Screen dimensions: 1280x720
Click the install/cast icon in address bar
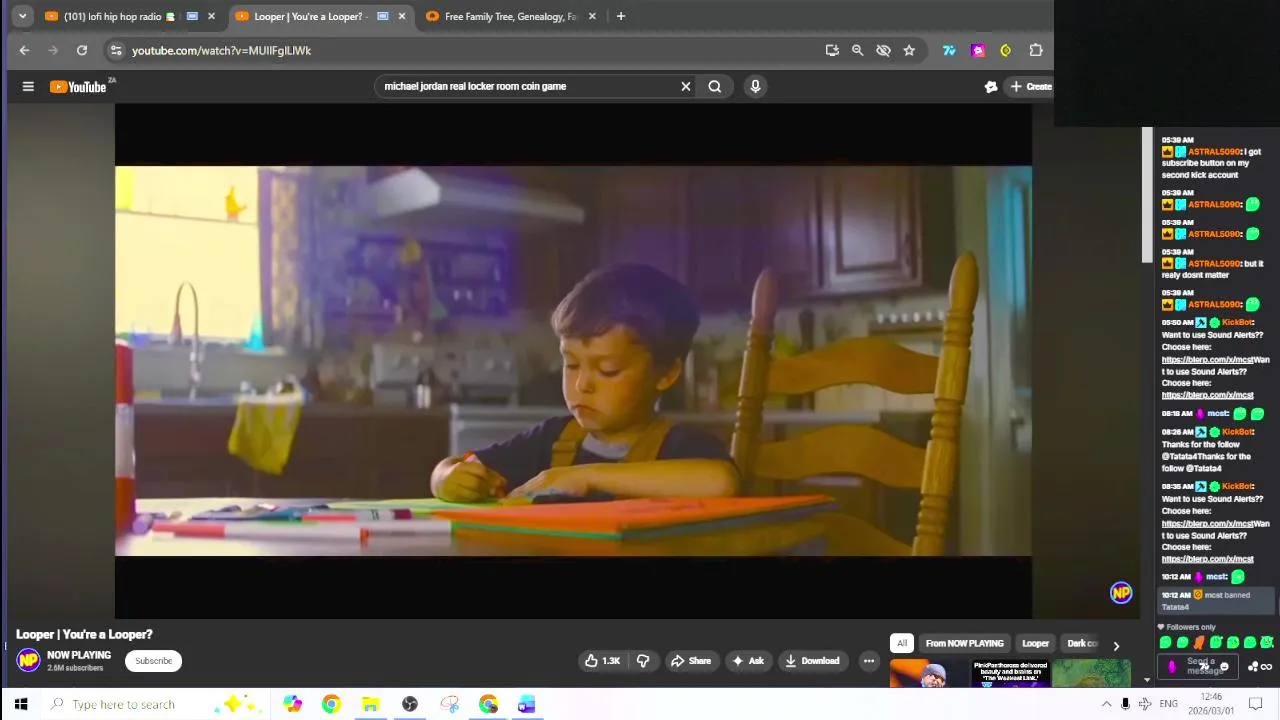click(x=832, y=50)
